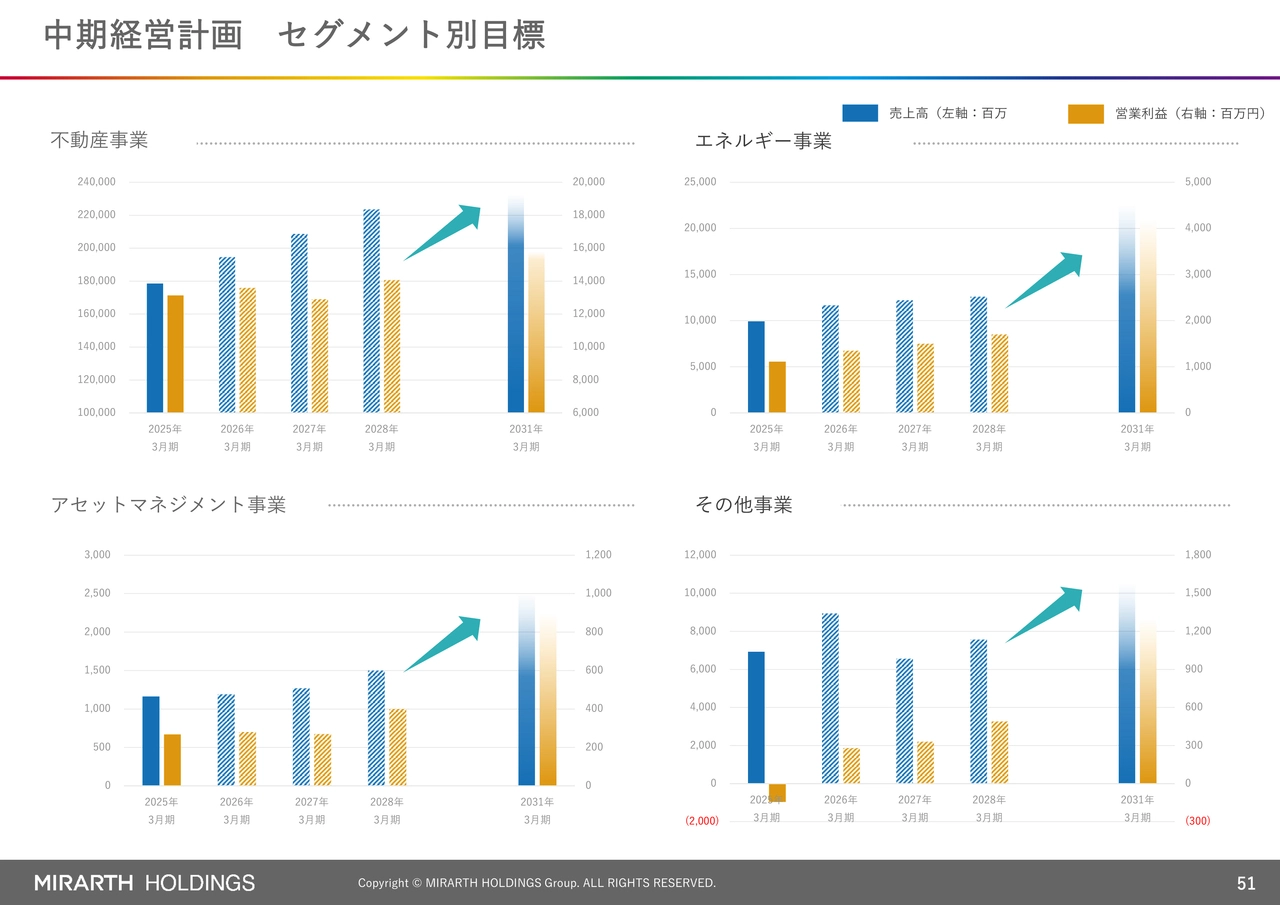Click the 2031年3月期 gradient orange bar in 不動産事業
The width and height of the screenshot is (1280, 905).
pyautogui.click(x=537, y=333)
